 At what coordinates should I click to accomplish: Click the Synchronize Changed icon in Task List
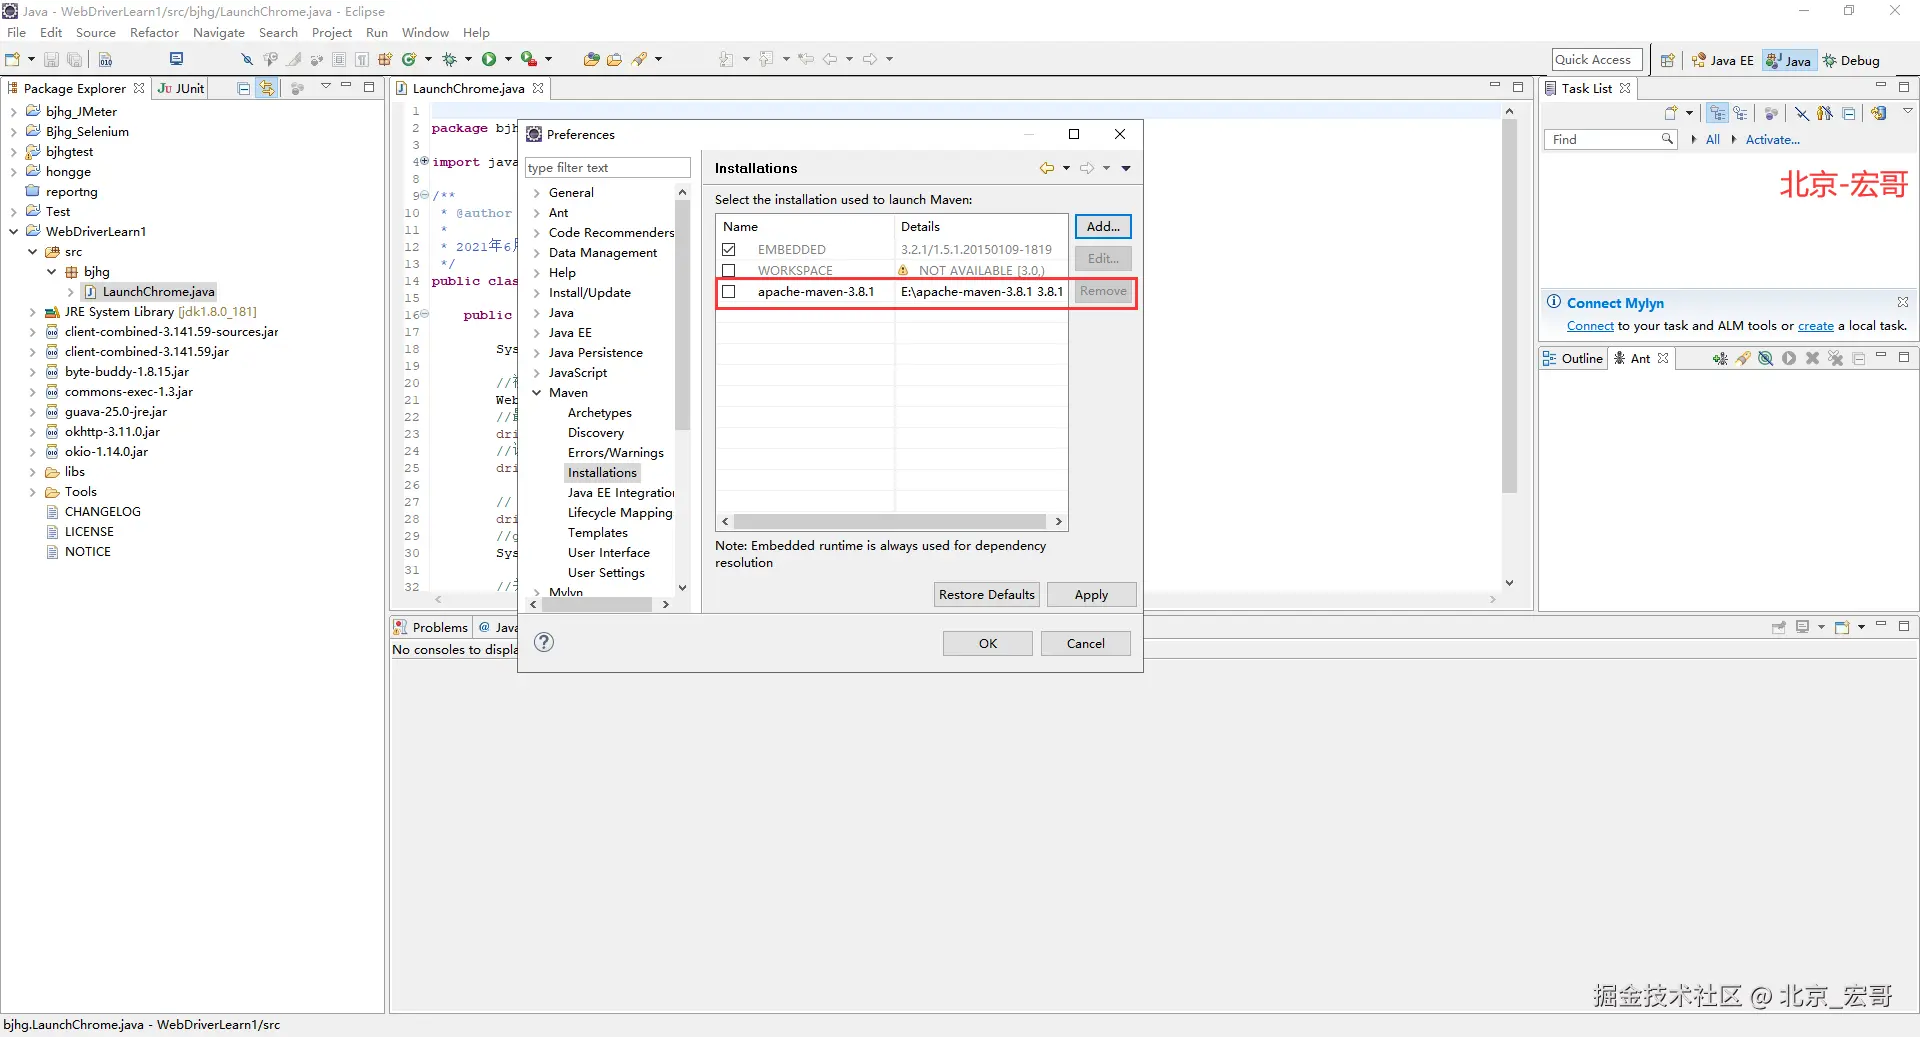click(1879, 113)
